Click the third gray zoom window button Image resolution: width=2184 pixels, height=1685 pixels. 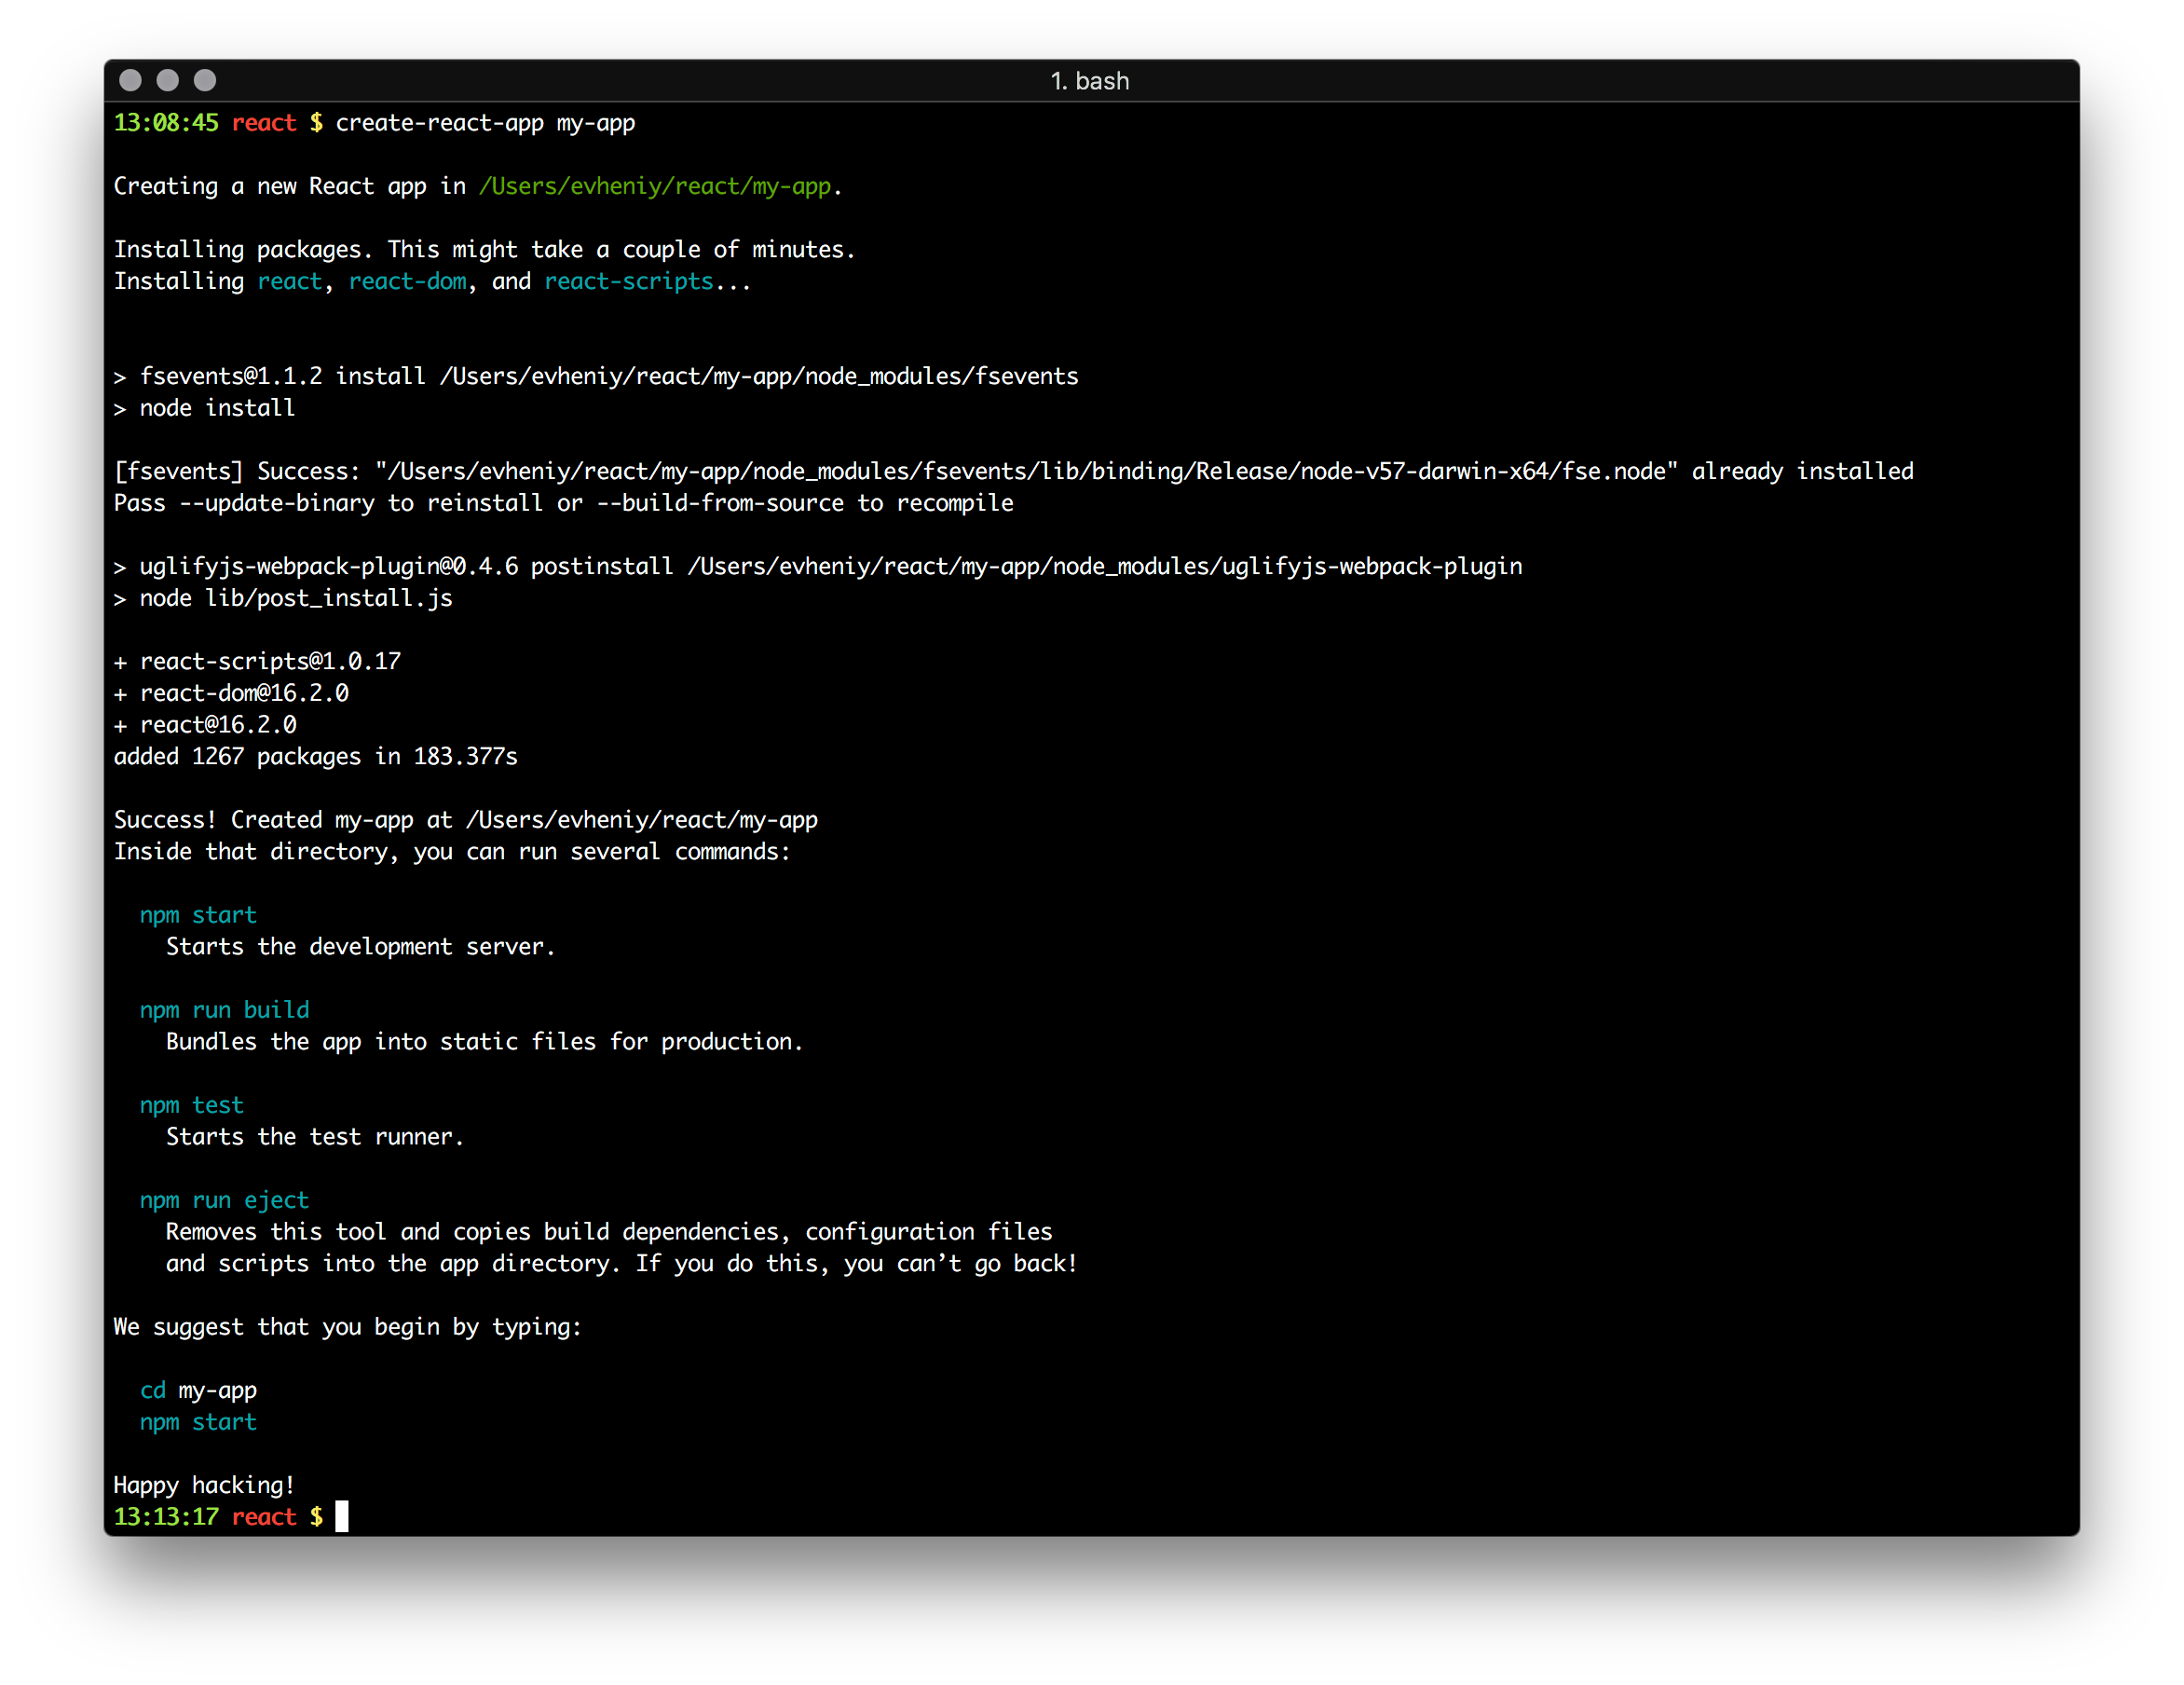[x=205, y=80]
